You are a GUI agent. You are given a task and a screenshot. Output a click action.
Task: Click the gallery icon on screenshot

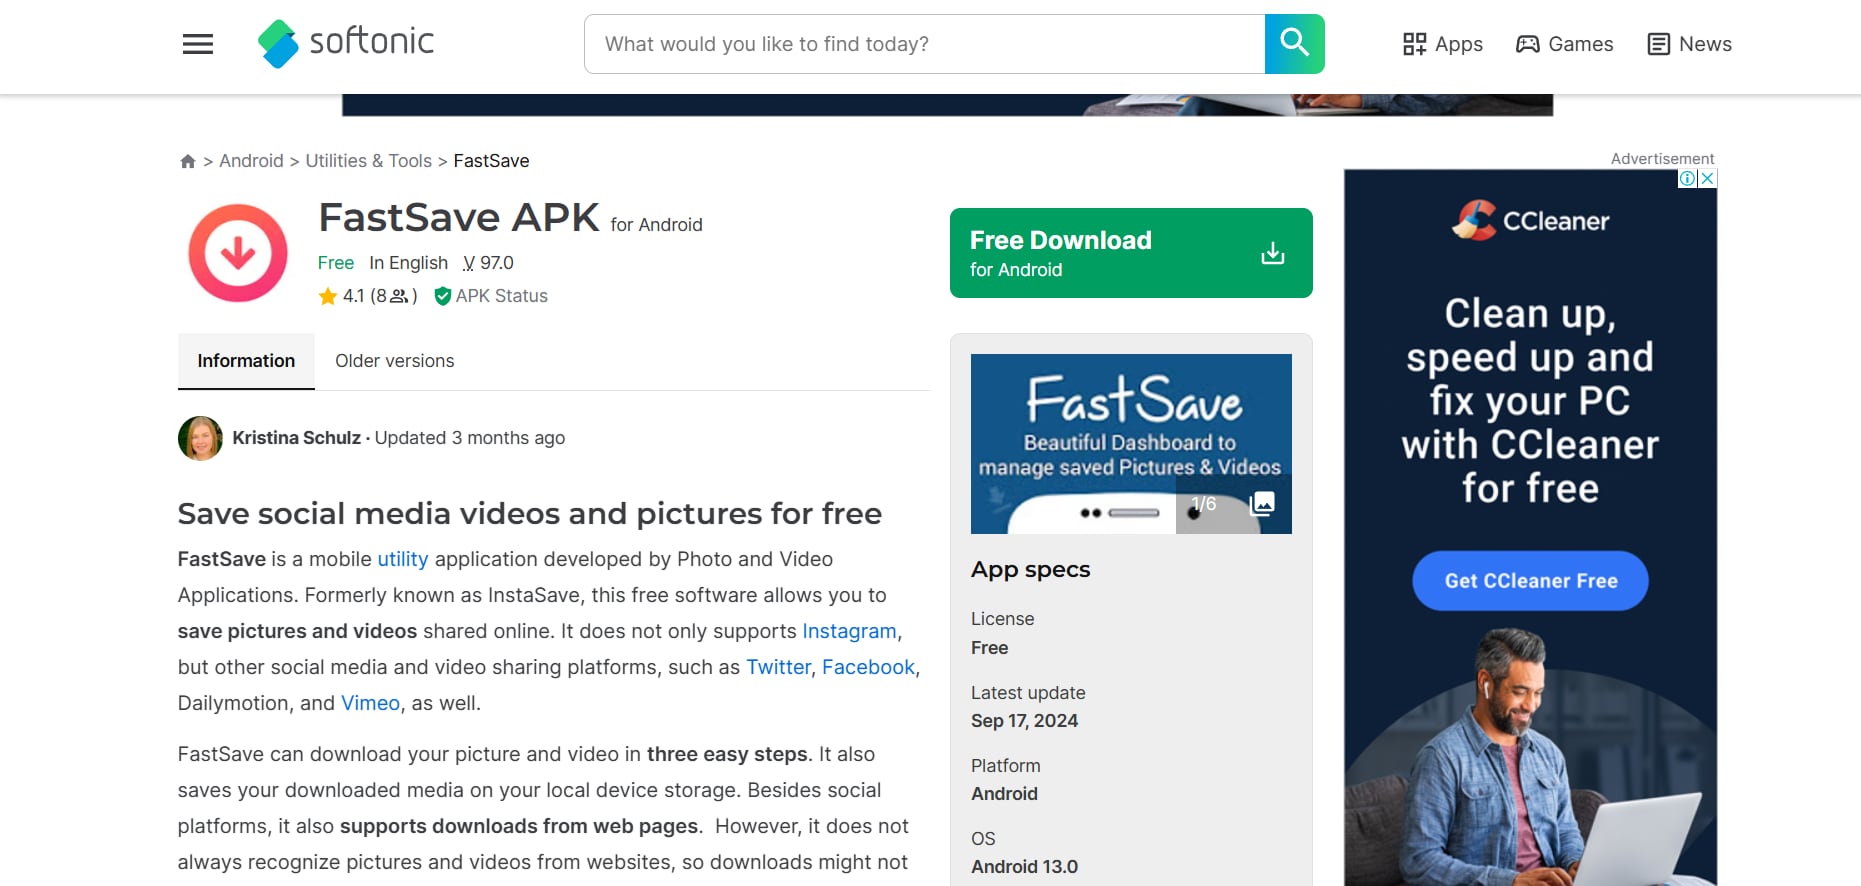point(1263,503)
